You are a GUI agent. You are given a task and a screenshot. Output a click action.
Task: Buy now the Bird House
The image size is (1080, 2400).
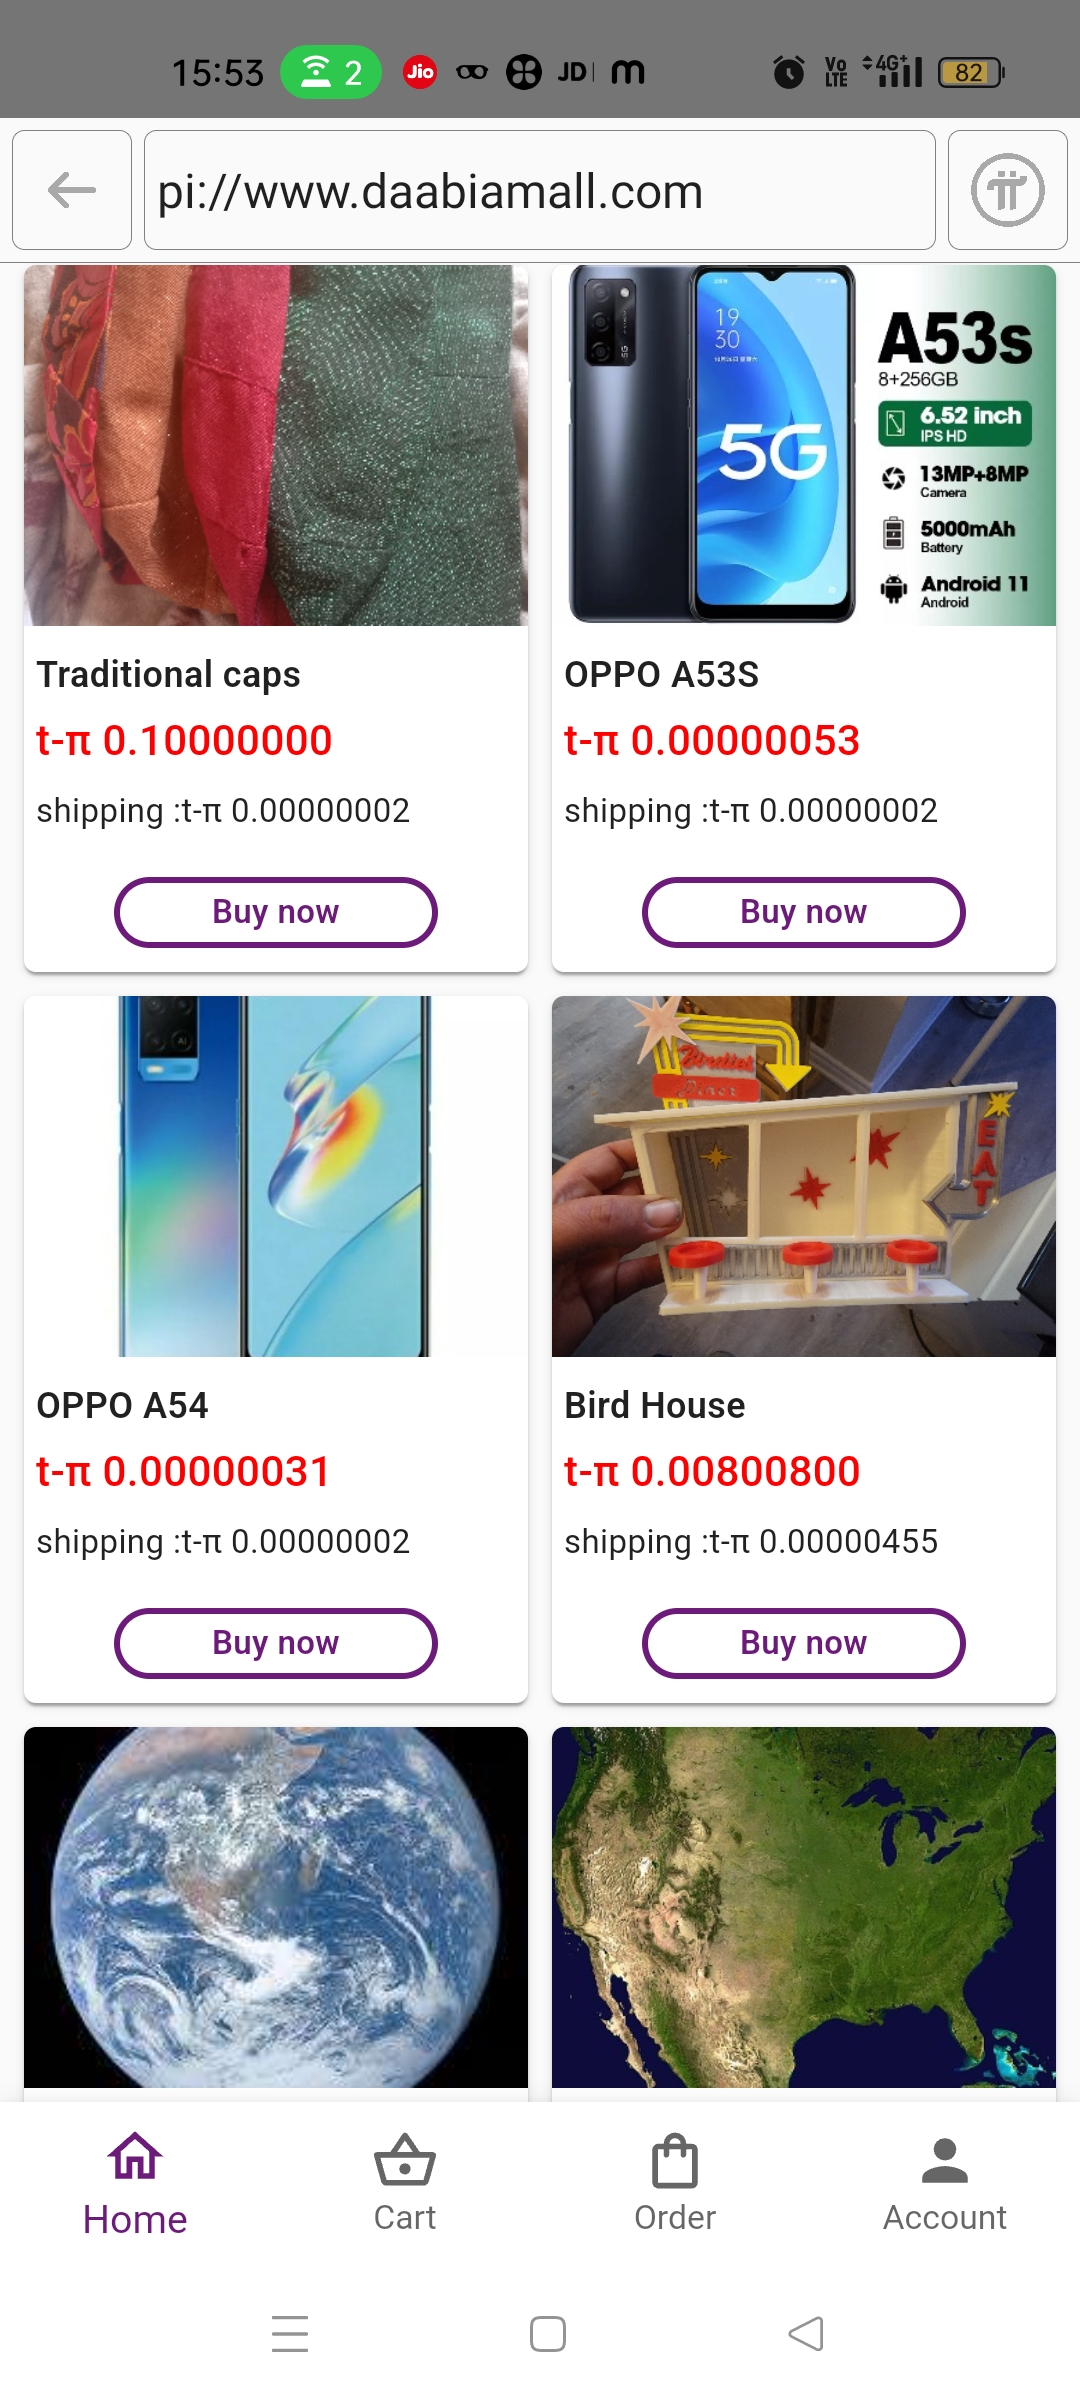pos(804,1643)
